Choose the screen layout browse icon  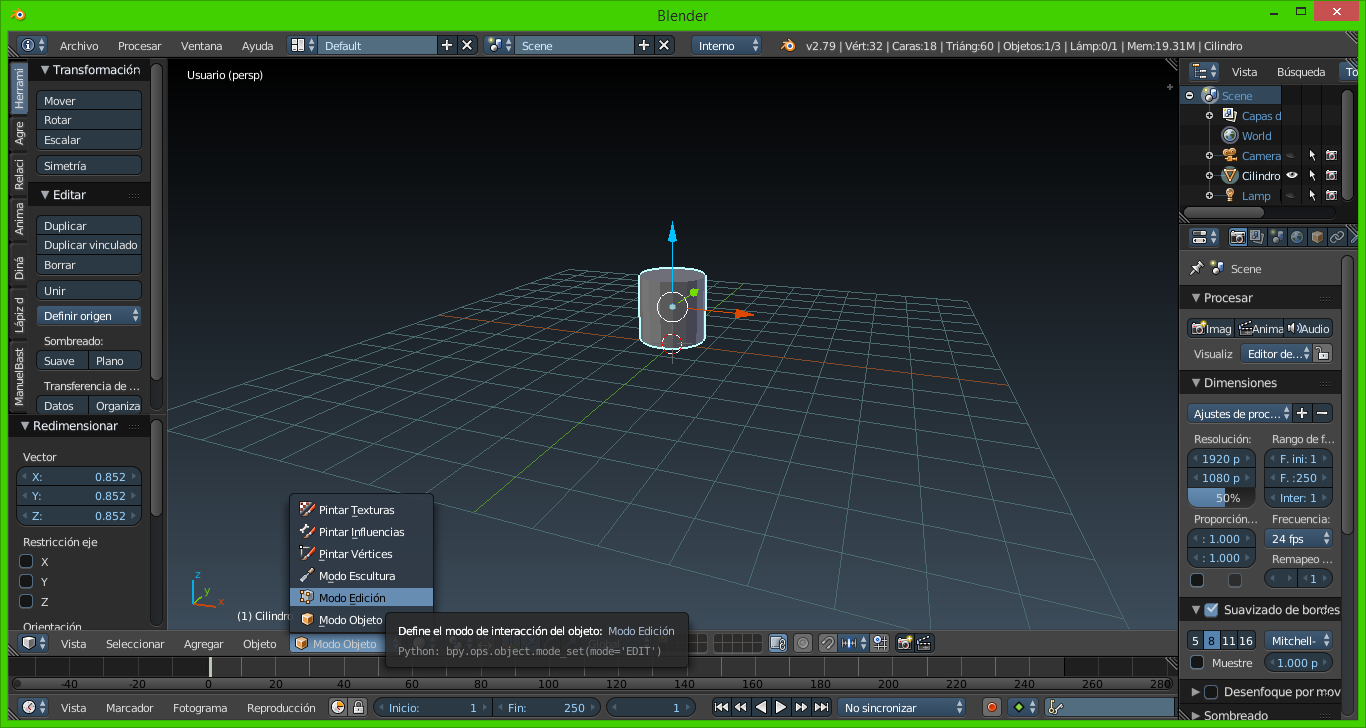pyautogui.click(x=302, y=46)
